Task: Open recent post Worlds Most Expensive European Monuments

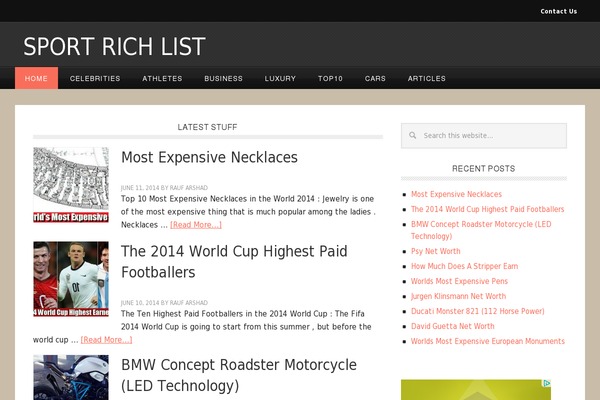Action: (x=488, y=341)
